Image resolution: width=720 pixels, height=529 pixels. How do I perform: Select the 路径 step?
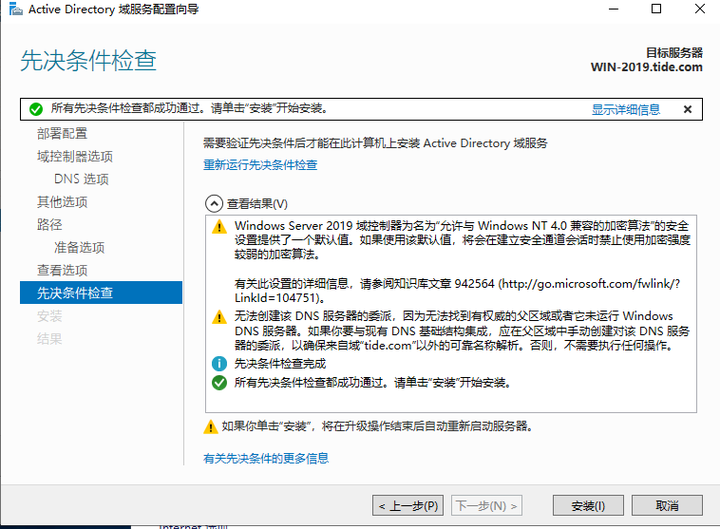coord(50,225)
